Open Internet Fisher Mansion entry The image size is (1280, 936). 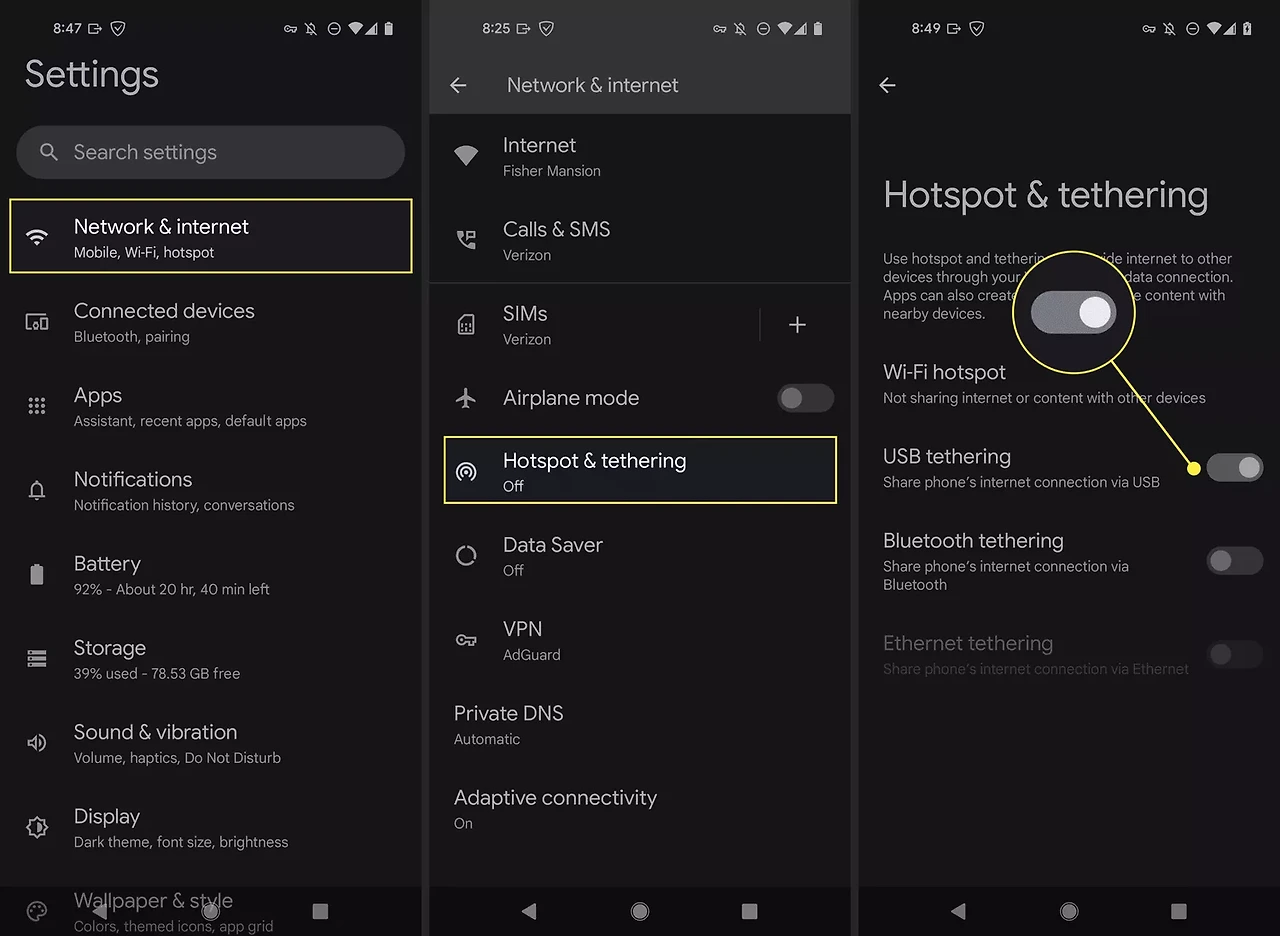pos(640,156)
